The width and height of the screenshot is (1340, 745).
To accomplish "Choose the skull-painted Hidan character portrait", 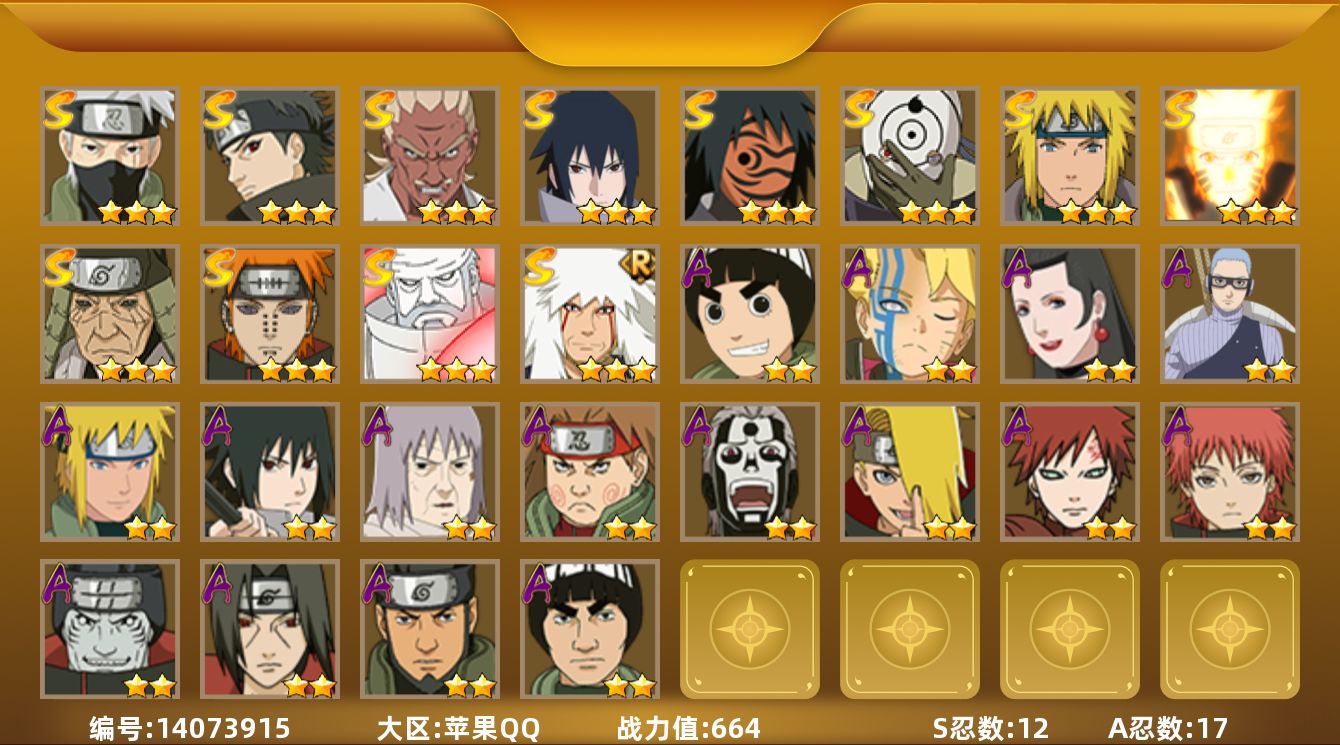I will click(x=750, y=472).
